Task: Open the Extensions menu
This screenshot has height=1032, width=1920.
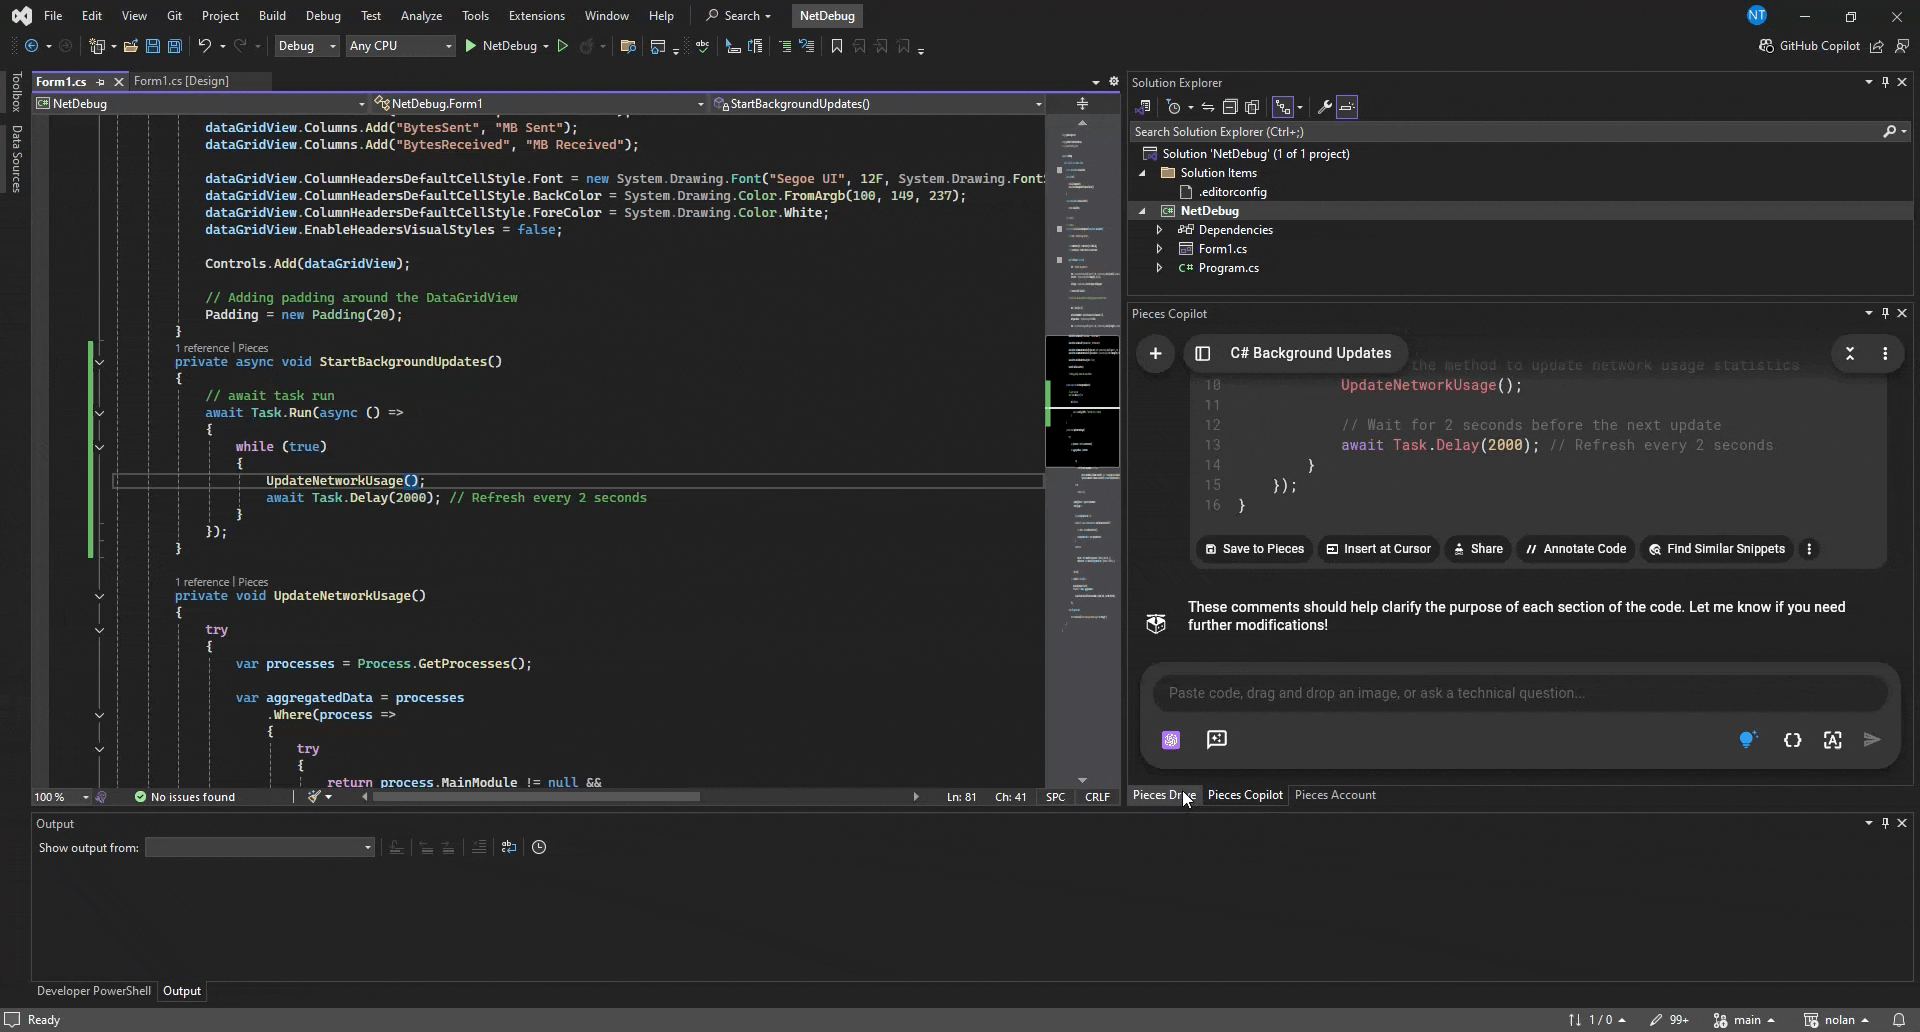Action: click(x=536, y=16)
